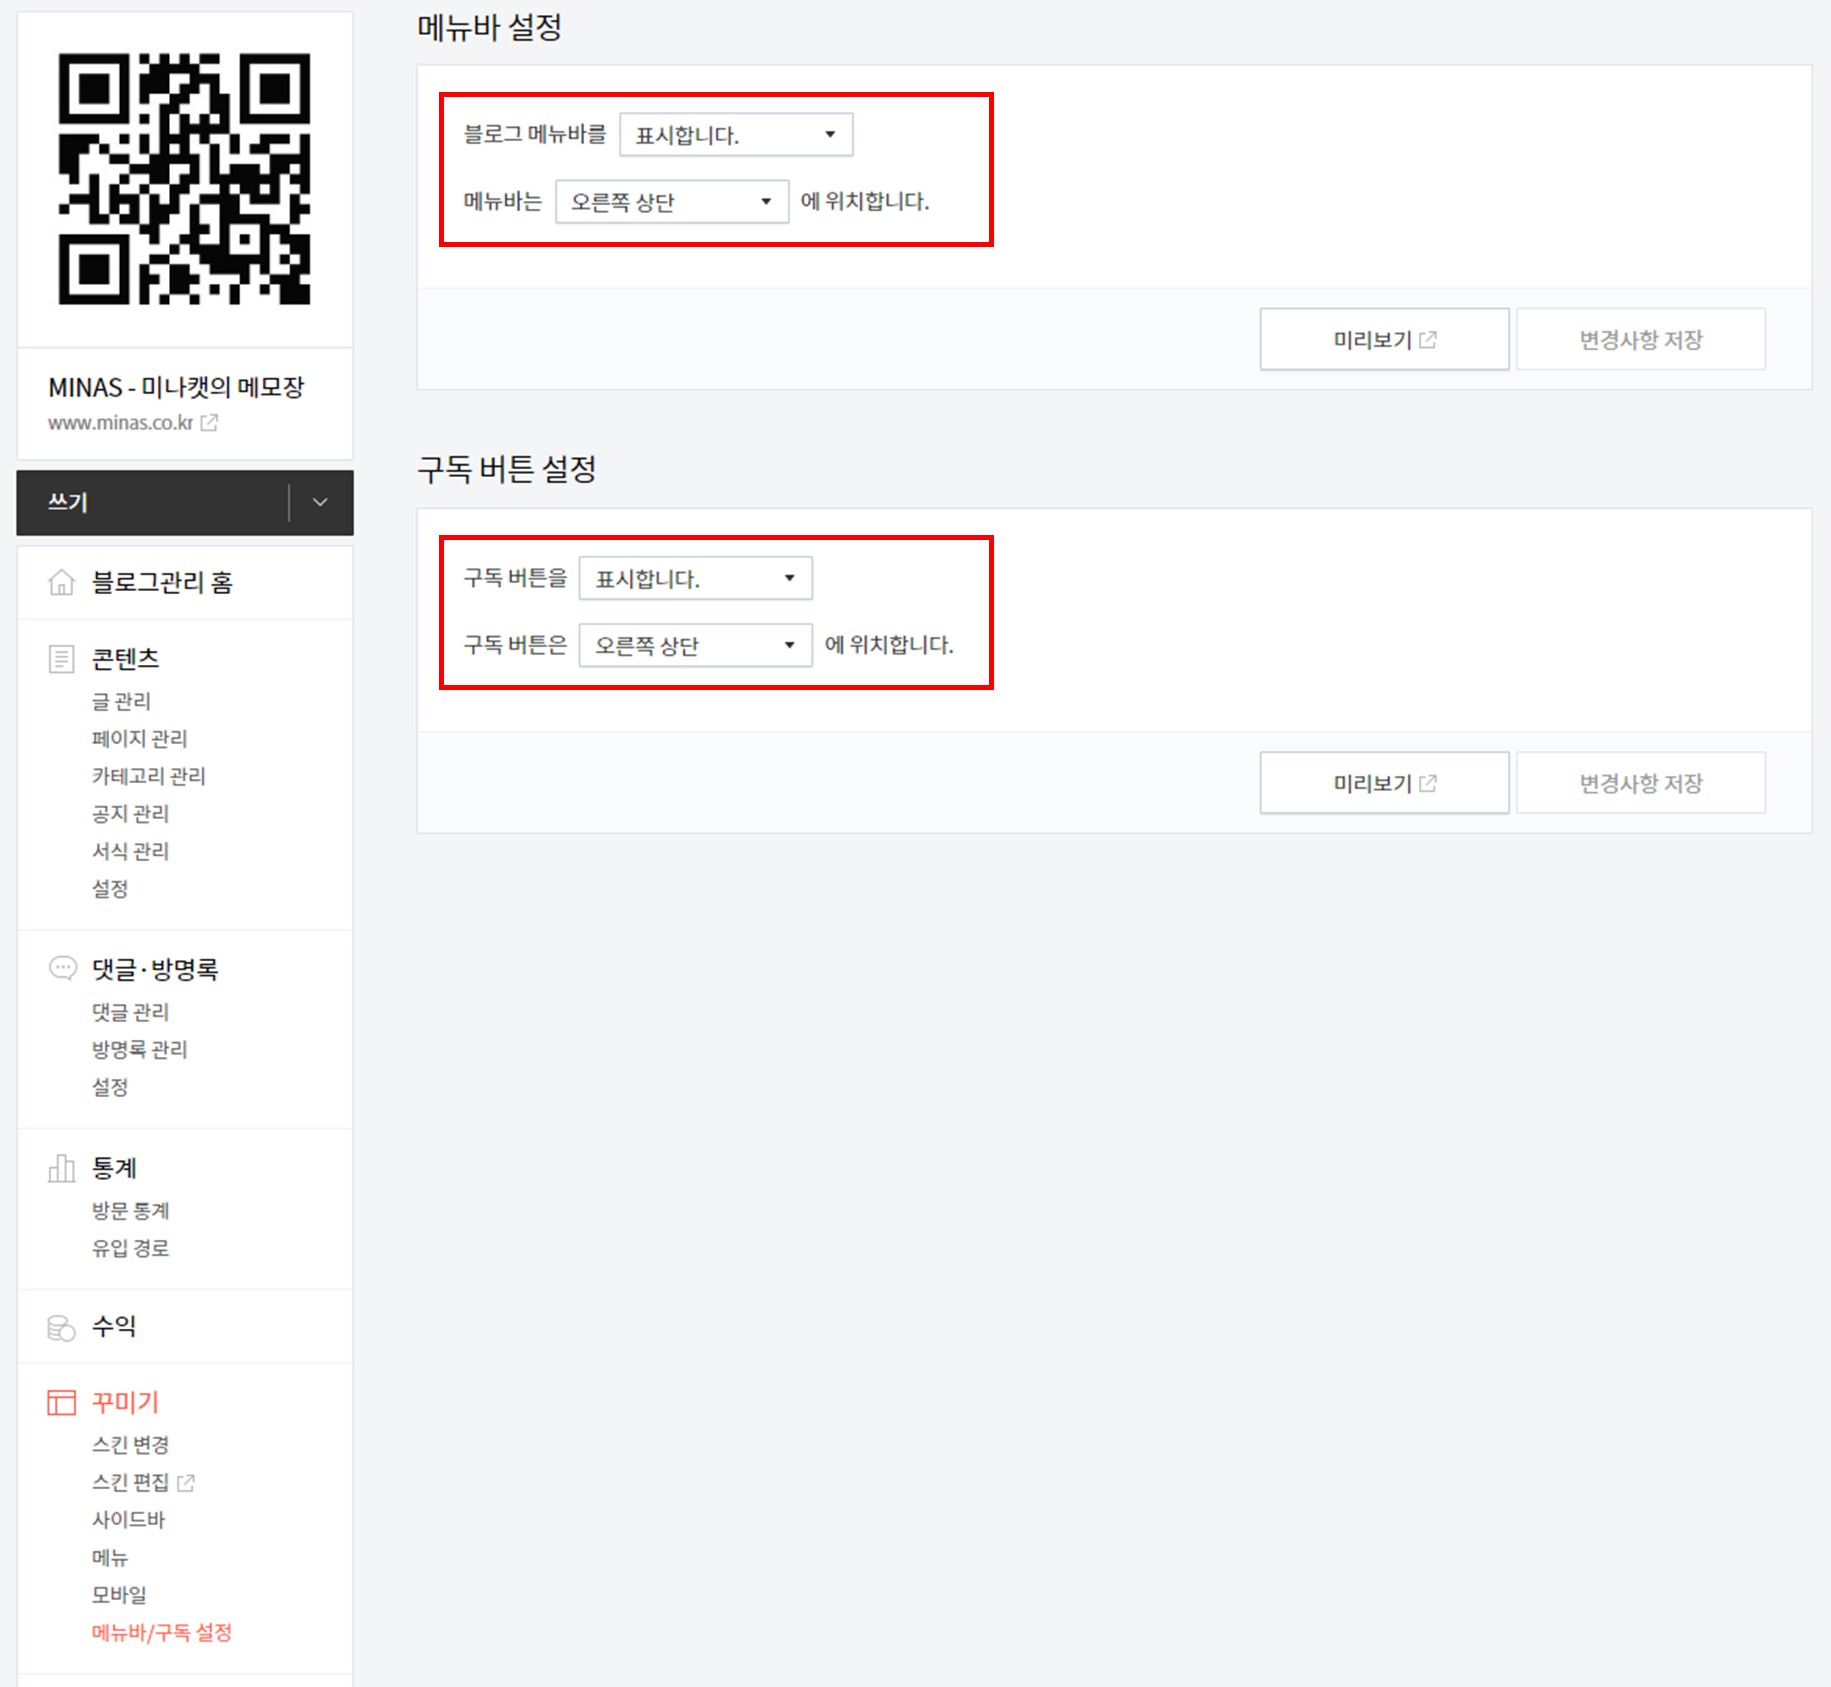Expand the chevron next to 쓰기

point(320,502)
